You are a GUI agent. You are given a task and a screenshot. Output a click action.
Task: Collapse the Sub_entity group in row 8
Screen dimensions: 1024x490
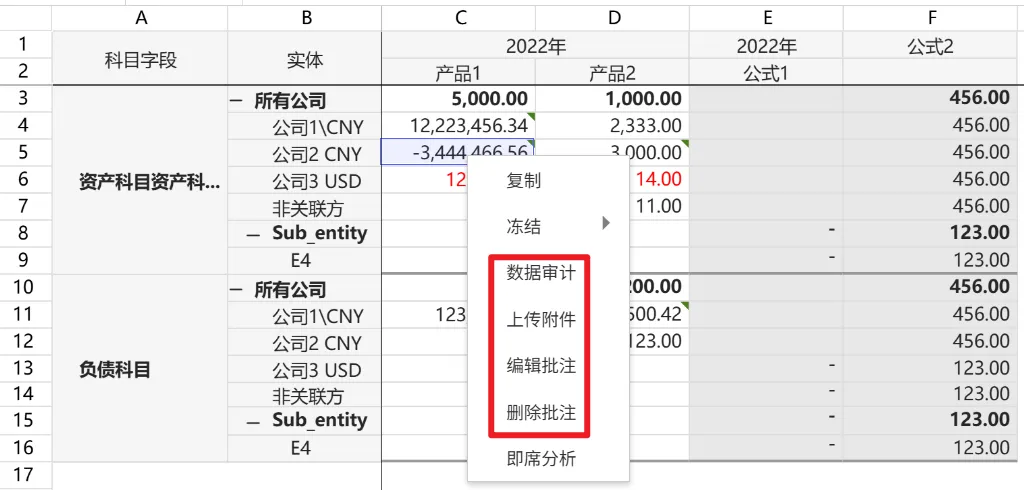[x=254, y=233]
